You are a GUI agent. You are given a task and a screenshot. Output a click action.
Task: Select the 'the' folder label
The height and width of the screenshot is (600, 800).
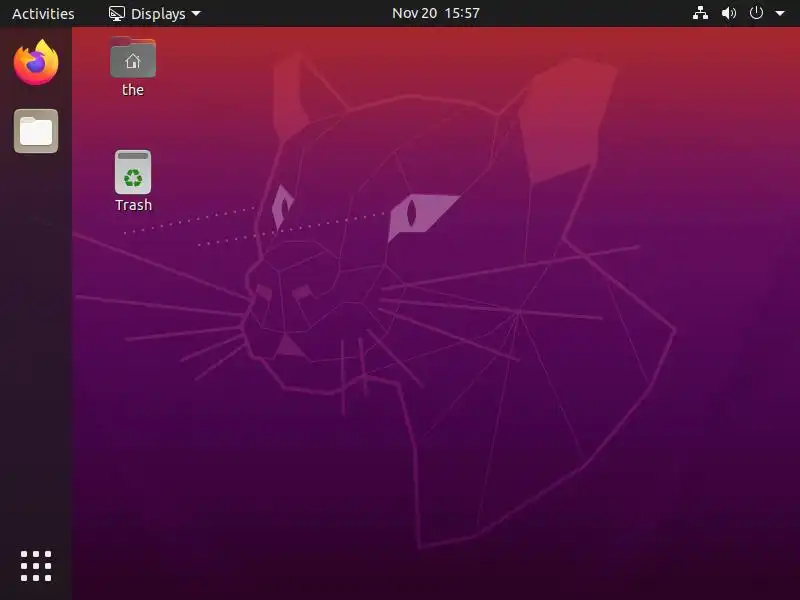pyautogui.click(x=133, y=90)
